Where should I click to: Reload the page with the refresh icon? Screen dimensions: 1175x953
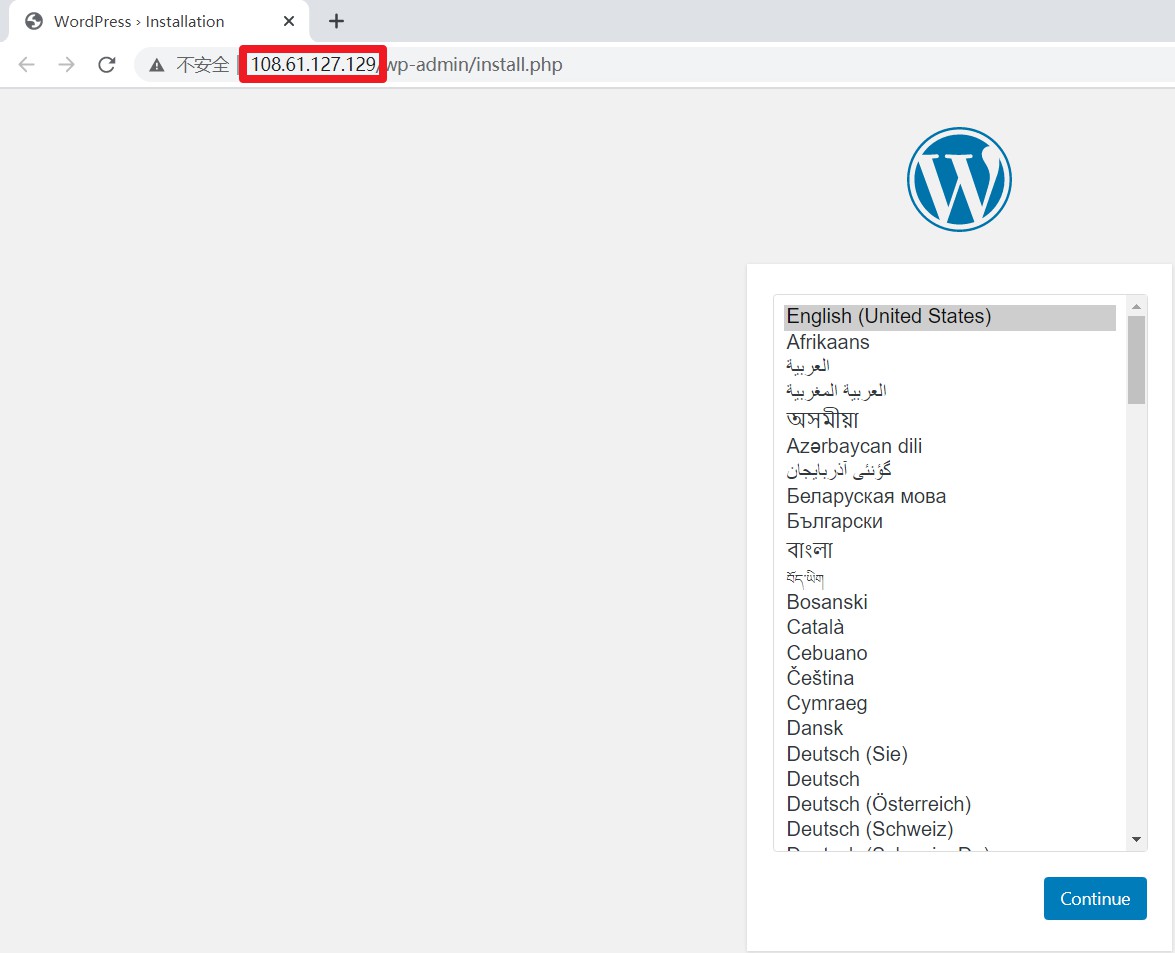pos(106,64)
